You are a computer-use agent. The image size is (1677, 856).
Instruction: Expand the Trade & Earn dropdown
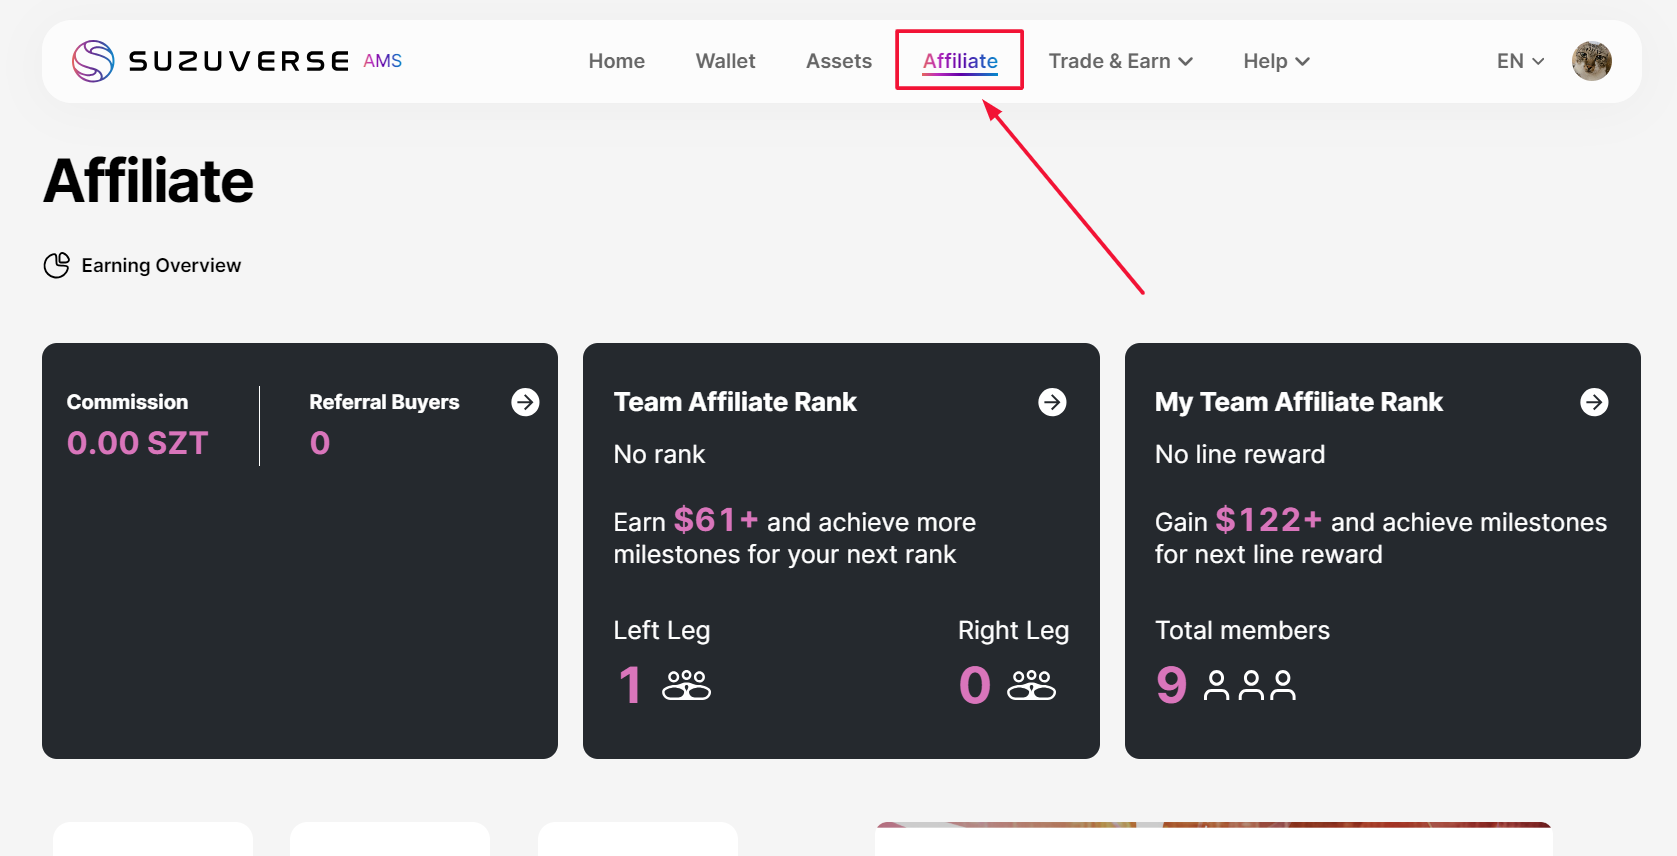(x=1120, y=61)
